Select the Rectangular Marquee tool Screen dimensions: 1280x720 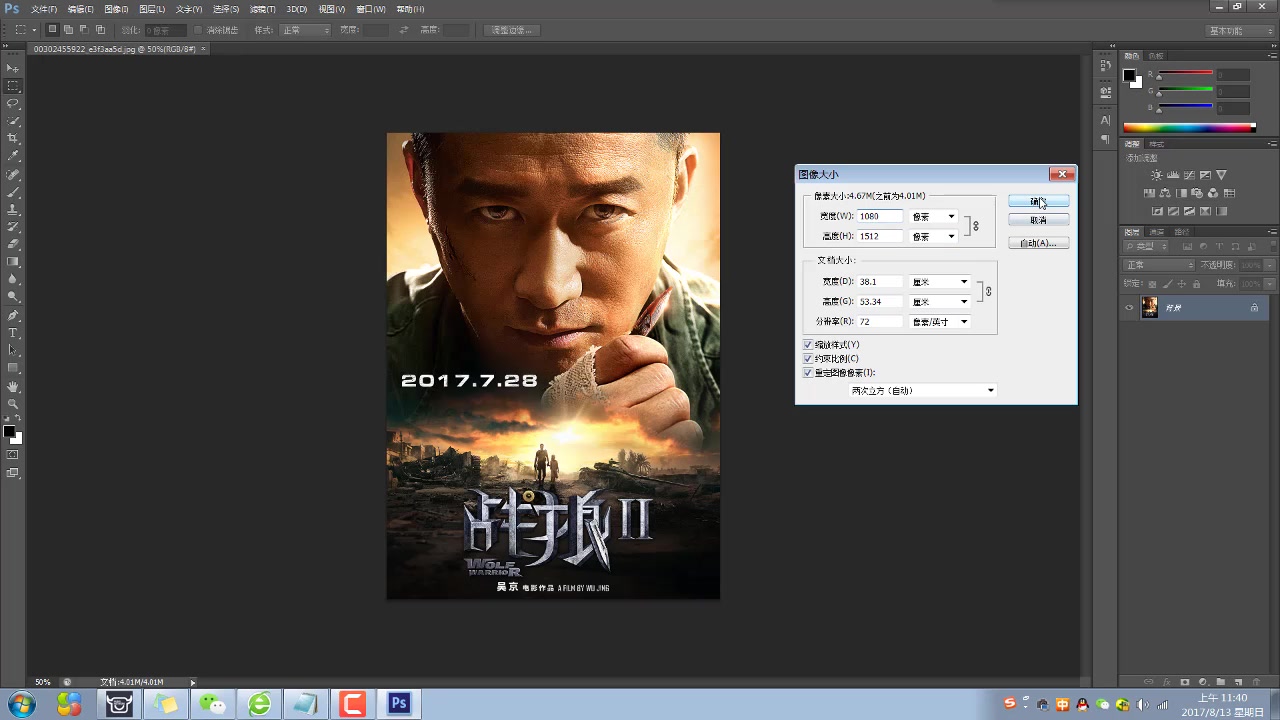pyautogui.click(x=13, y=86)
